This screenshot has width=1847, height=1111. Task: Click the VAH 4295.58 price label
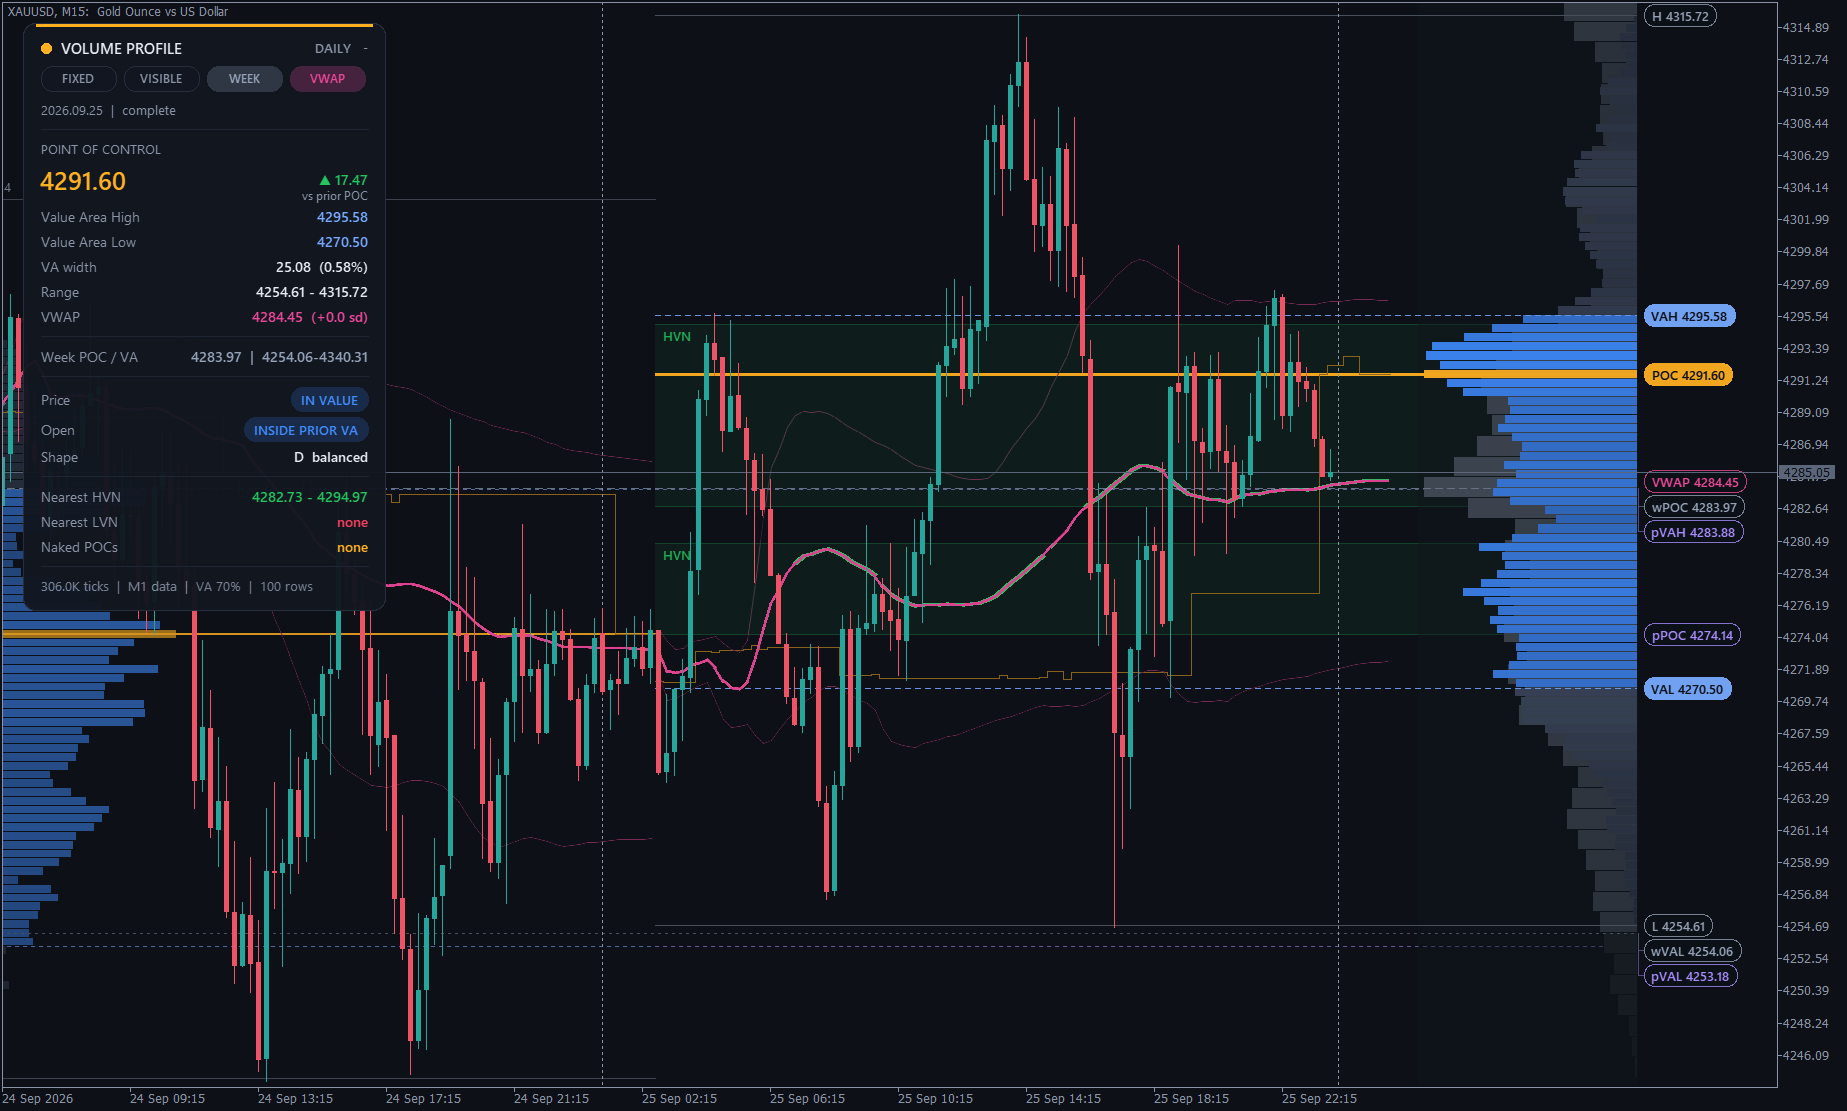pos(1689,316)
